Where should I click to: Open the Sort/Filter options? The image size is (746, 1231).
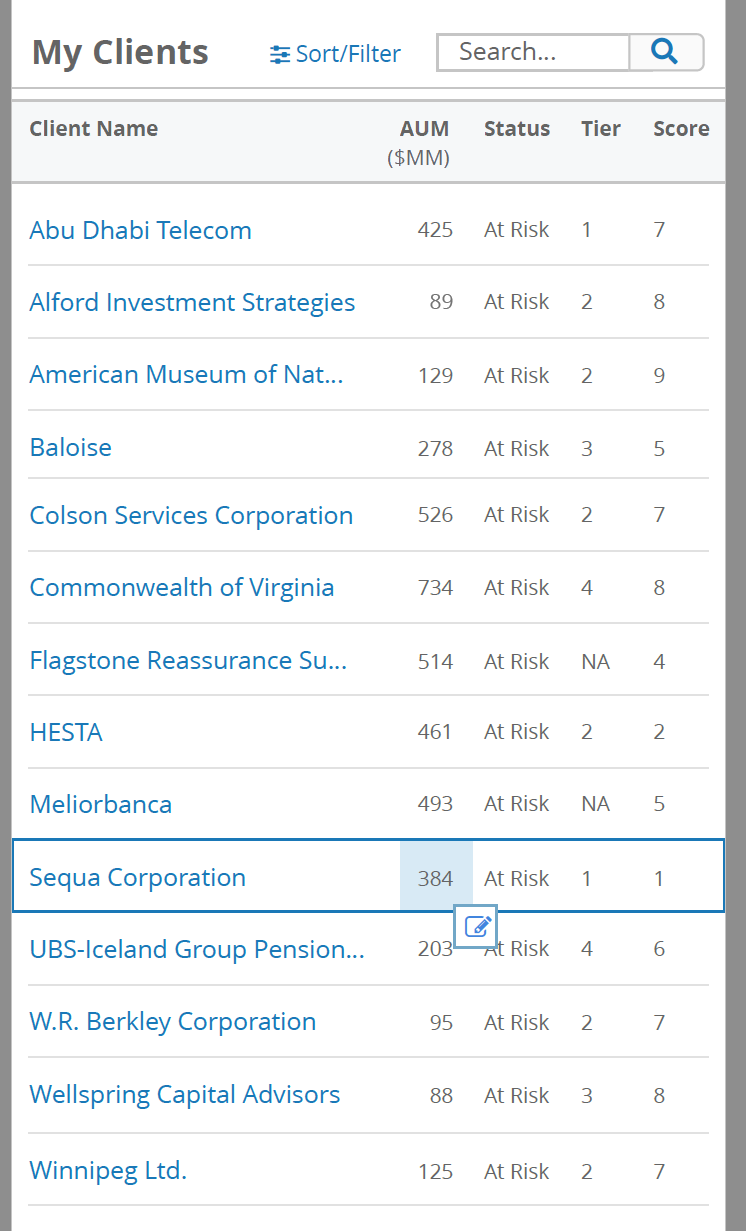[x=335, y=54]
